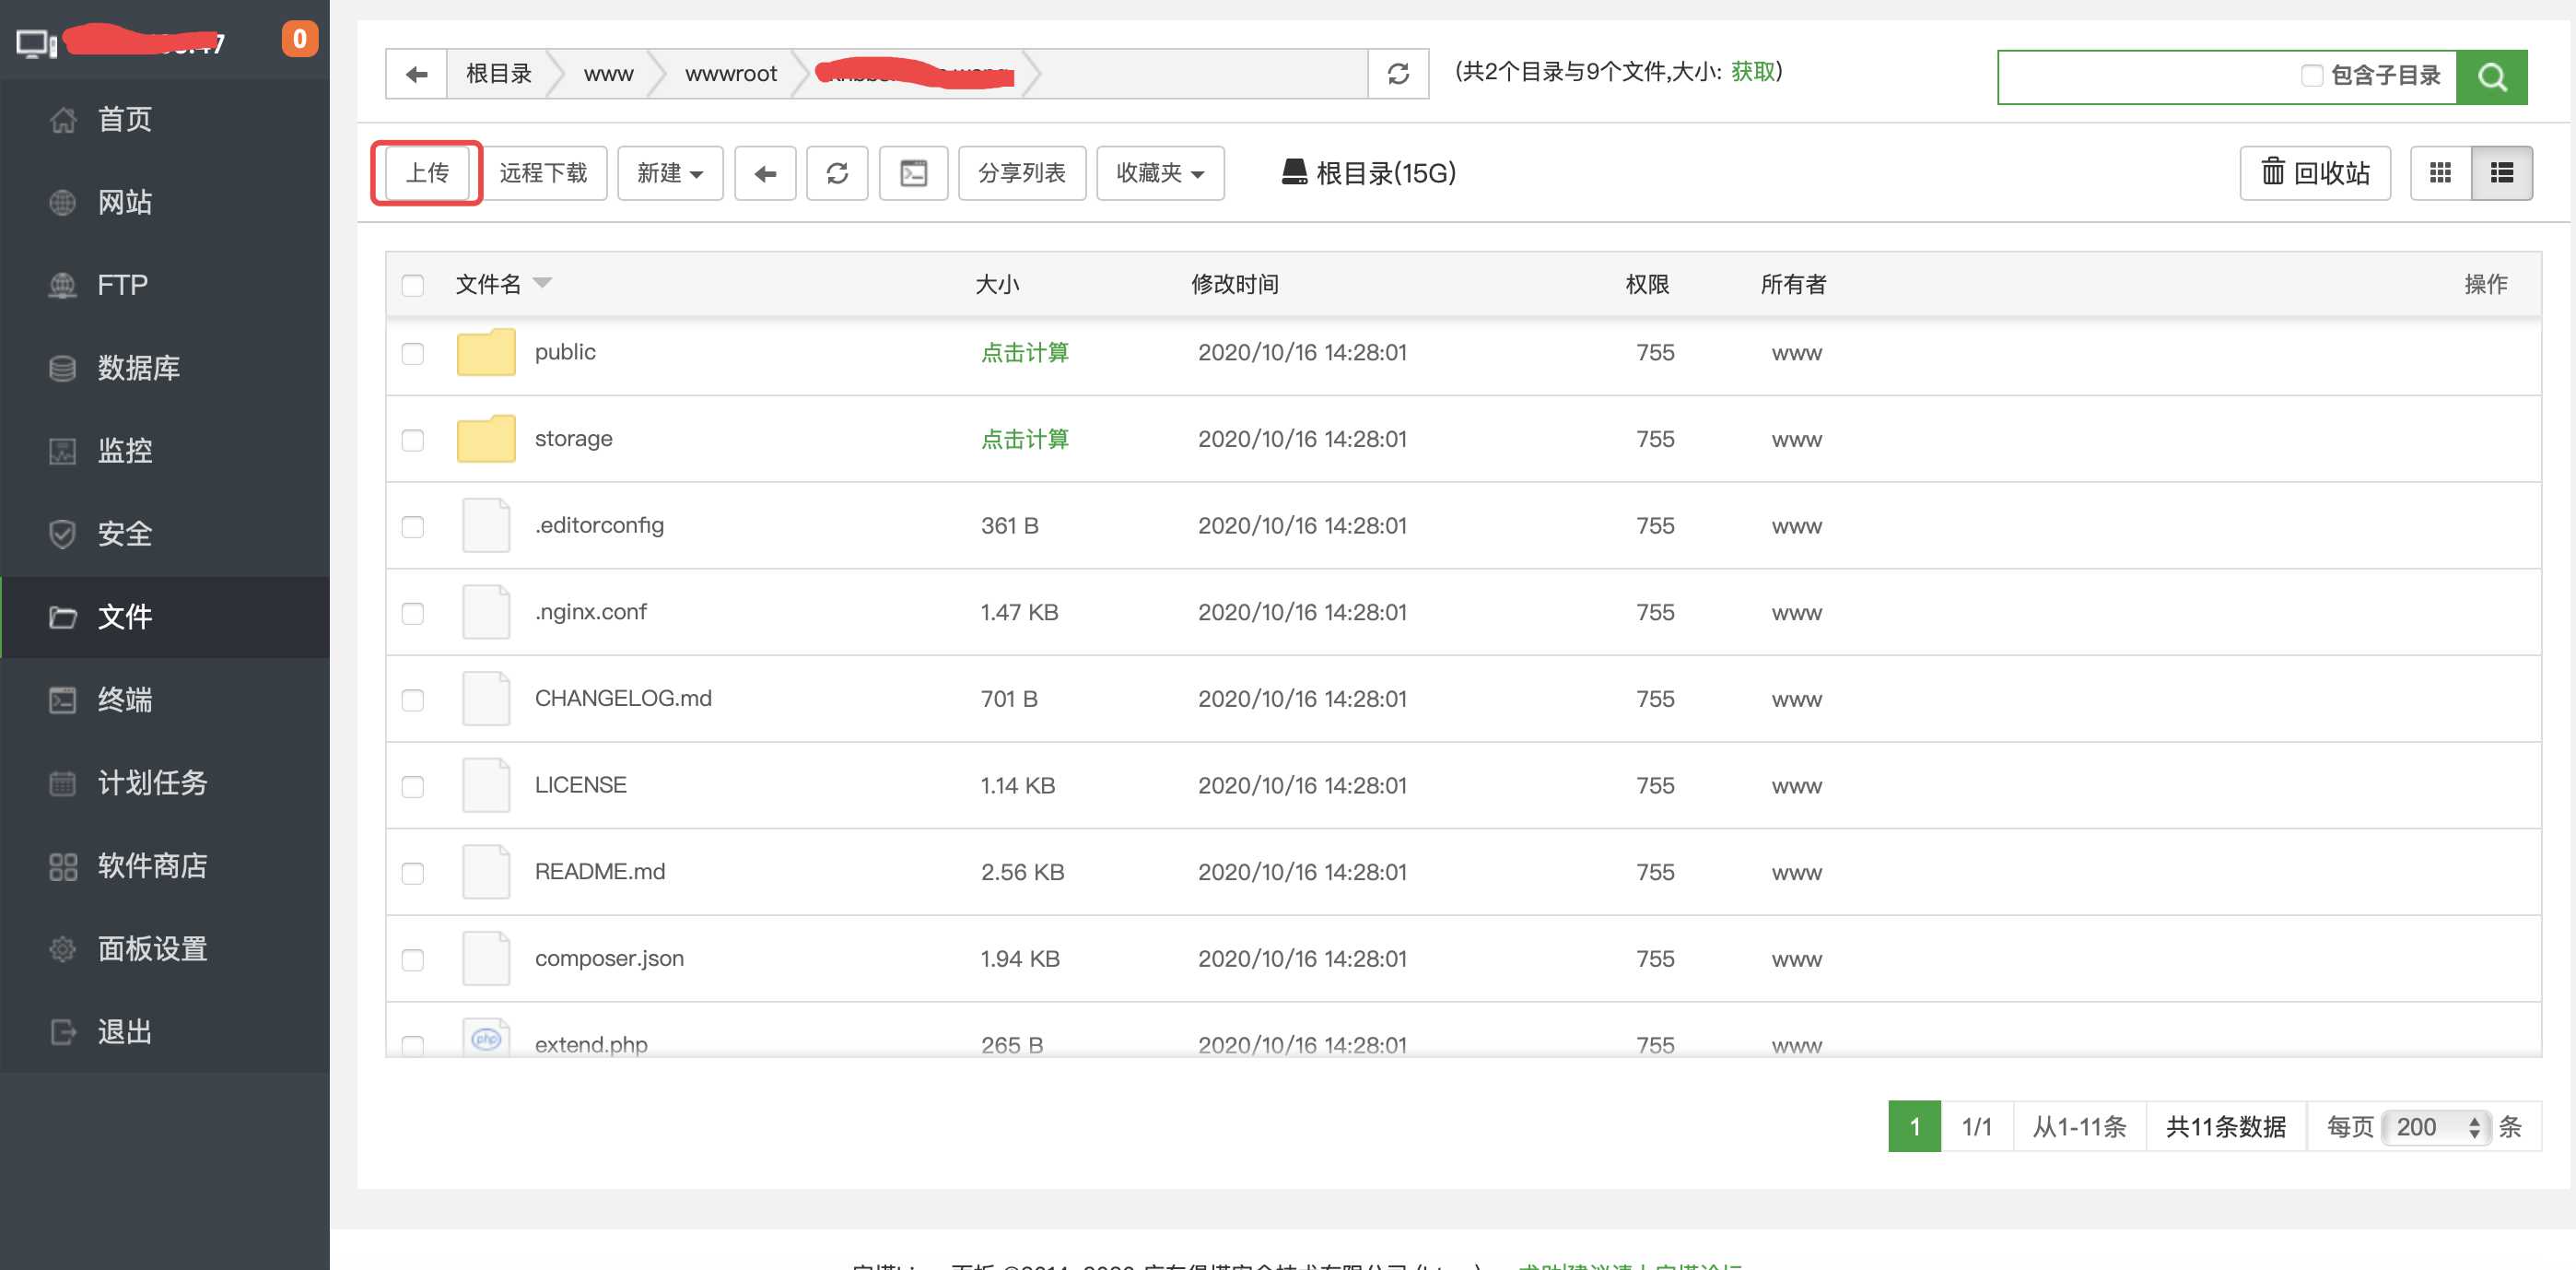Click the 软件商店 grid icon
Screen dimensions: 2576x1270
pyautogui.click(x=62, y=866)
